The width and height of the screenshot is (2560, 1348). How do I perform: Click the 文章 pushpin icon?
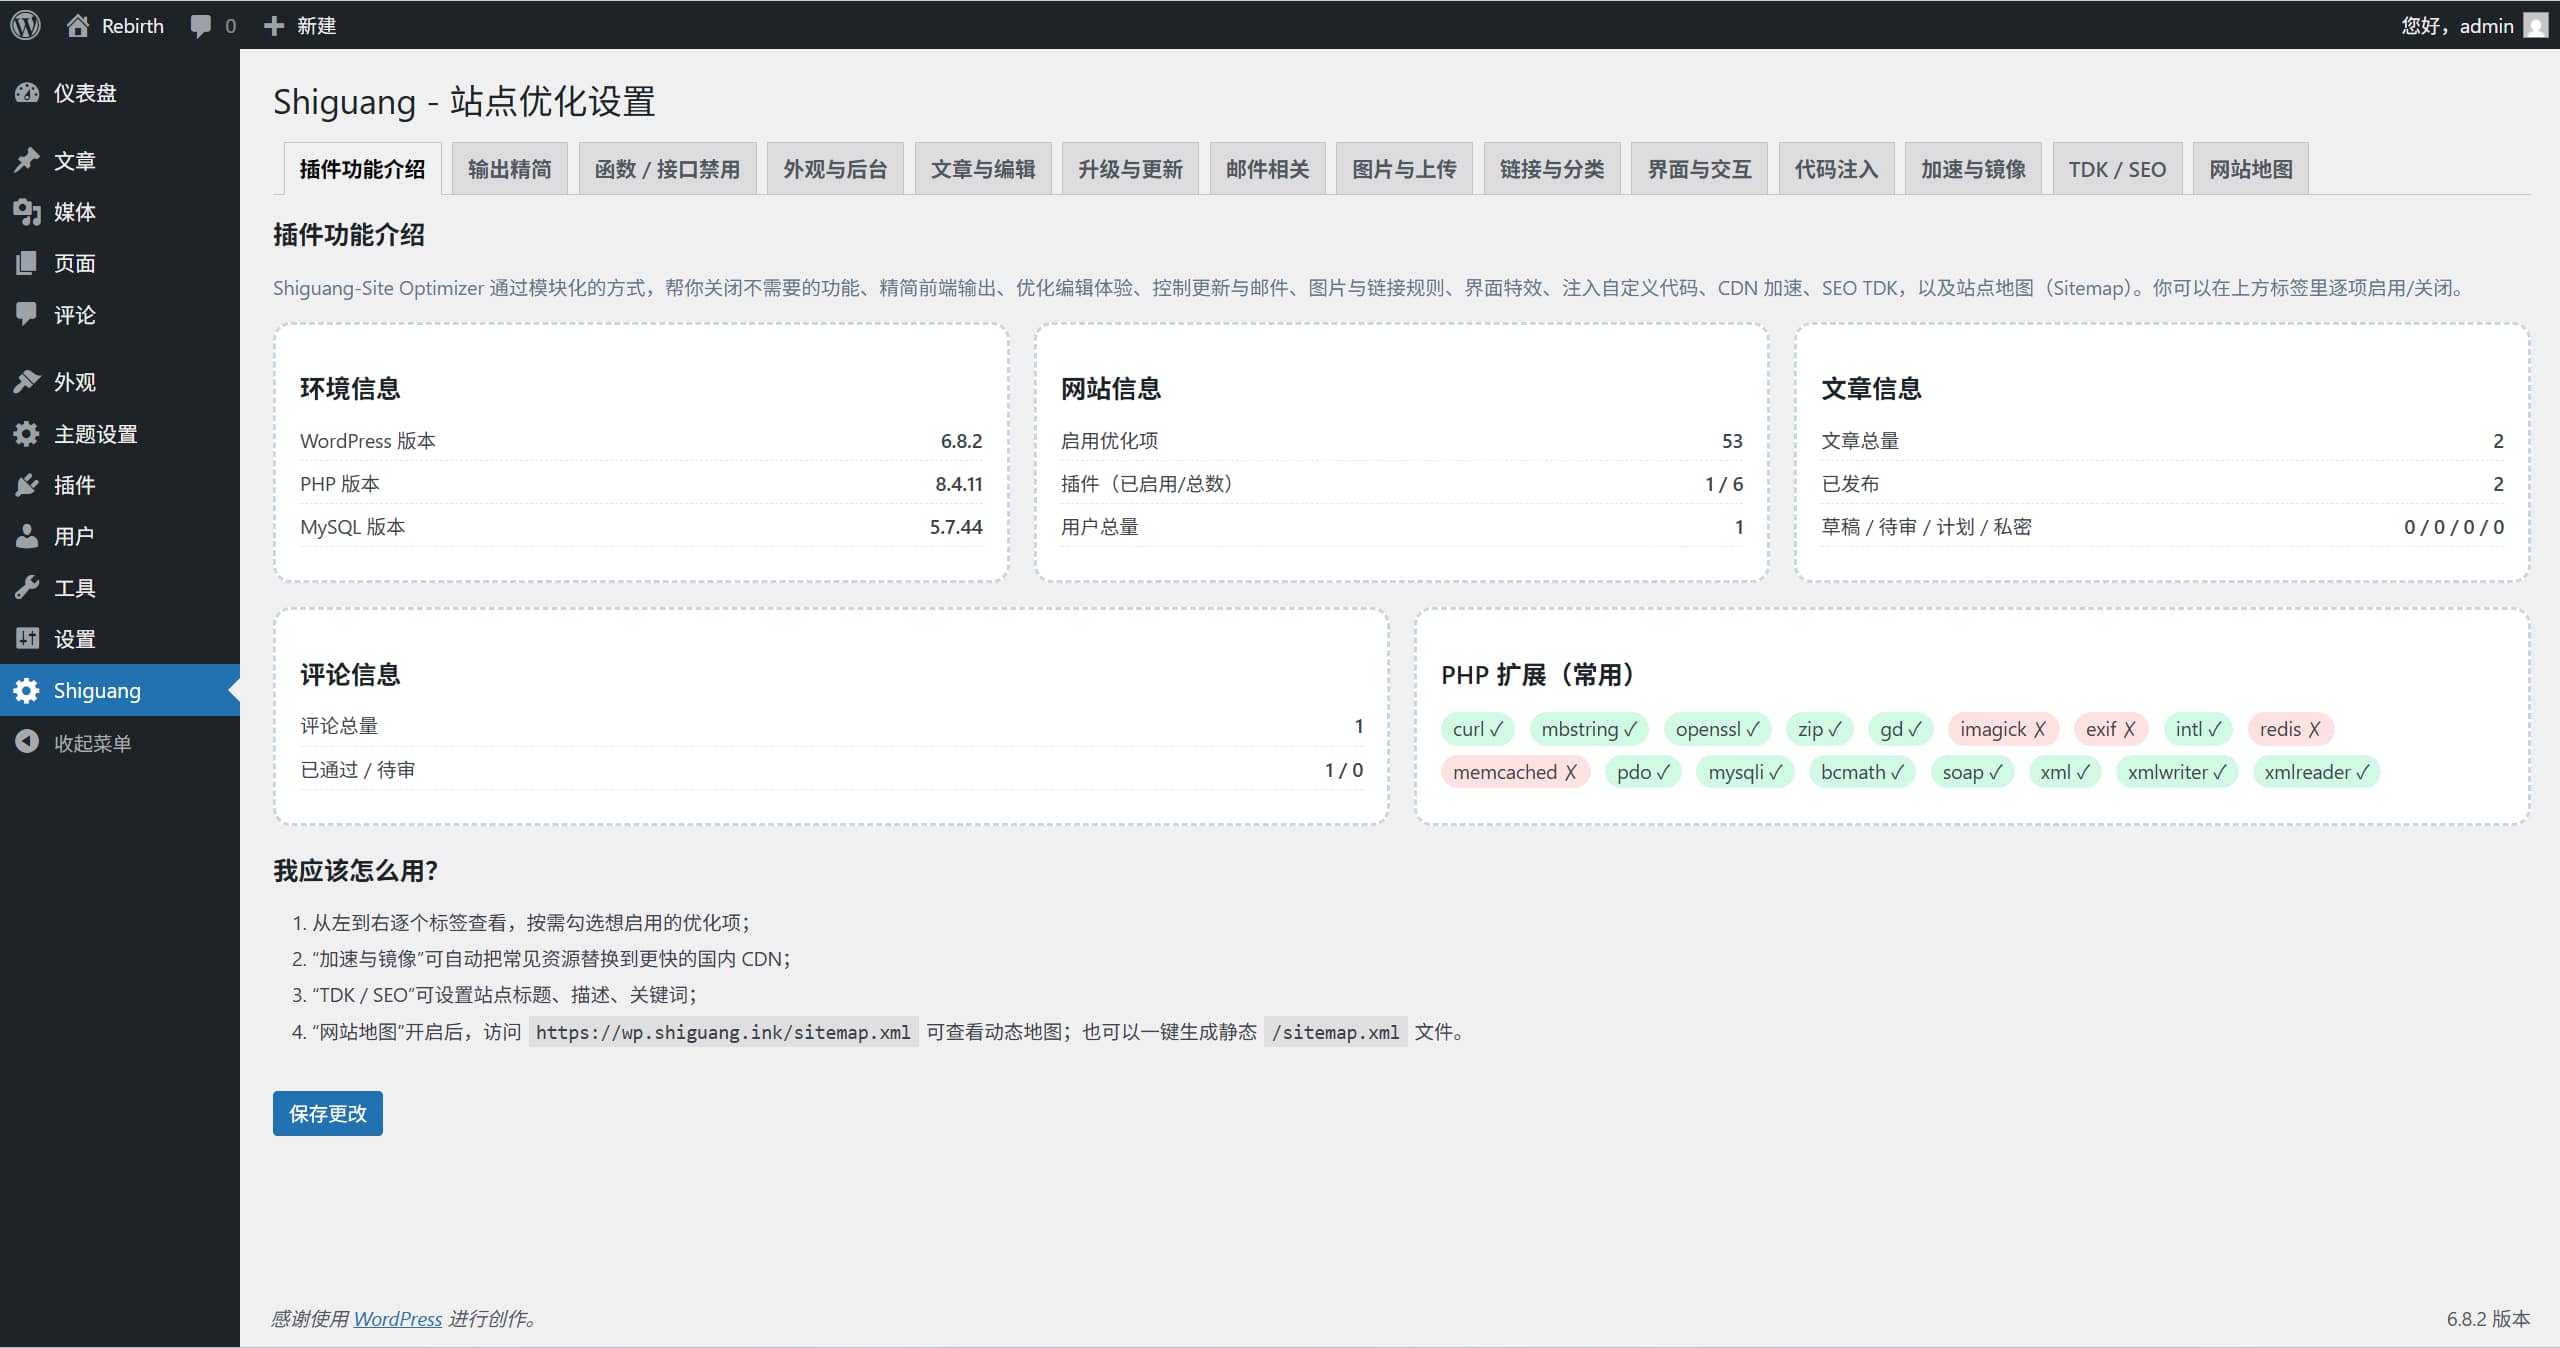click(27, 160)
